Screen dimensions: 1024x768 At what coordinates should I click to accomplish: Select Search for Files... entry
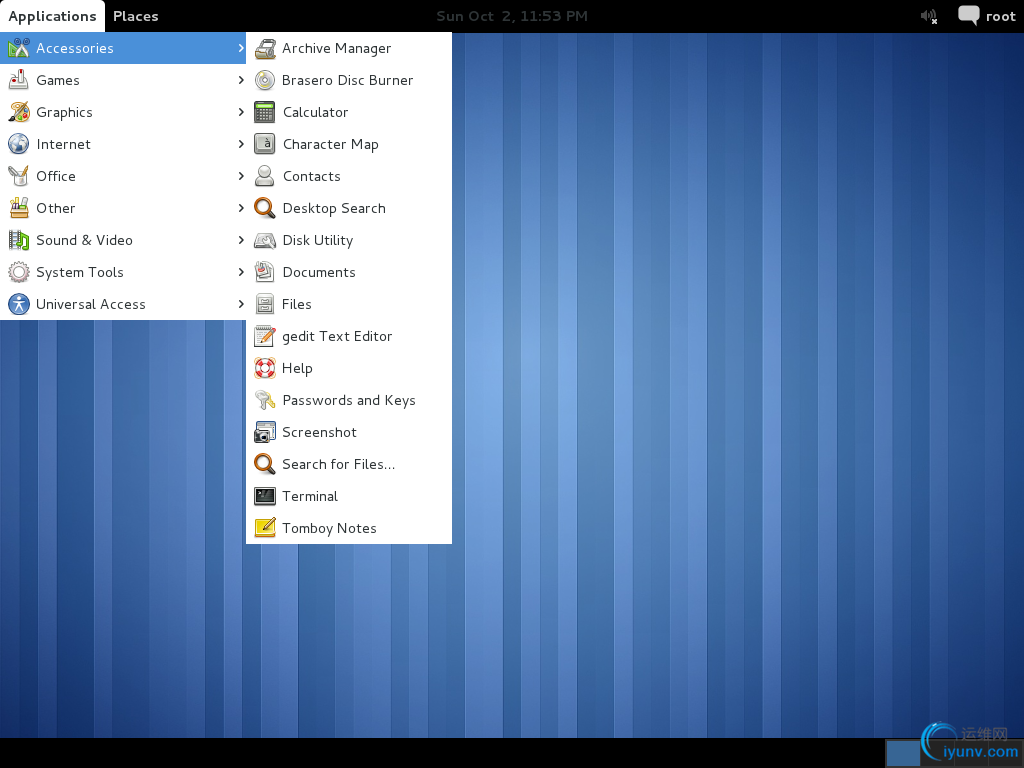(338, 464)
